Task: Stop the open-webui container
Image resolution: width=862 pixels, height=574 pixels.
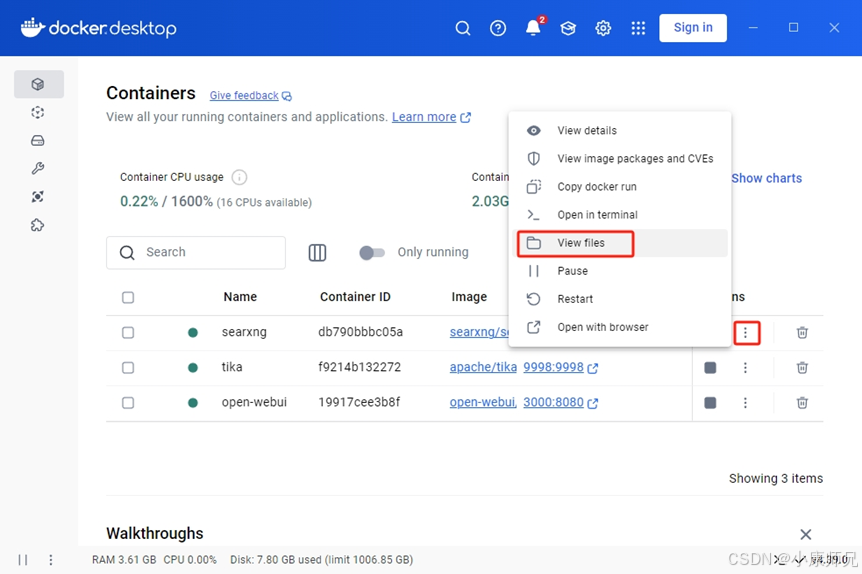Action: [710, 403]
